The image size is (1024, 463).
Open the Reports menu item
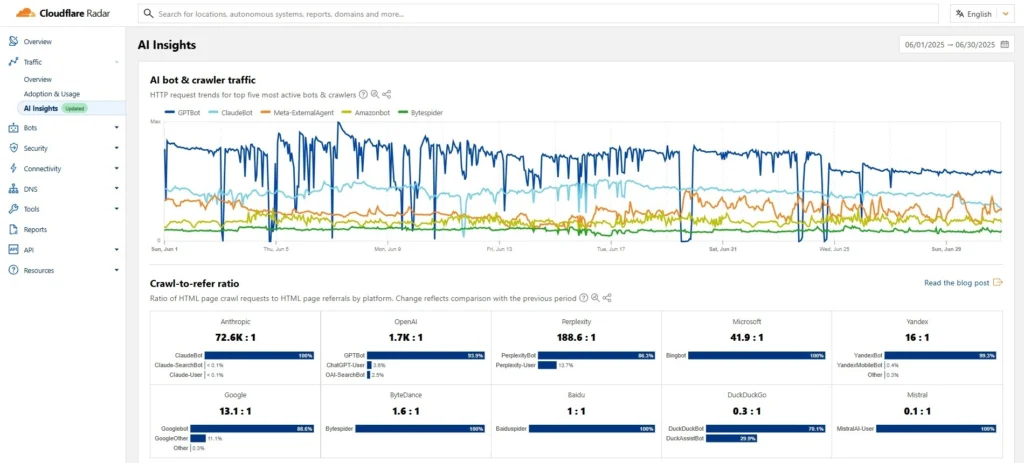point(35,230)
